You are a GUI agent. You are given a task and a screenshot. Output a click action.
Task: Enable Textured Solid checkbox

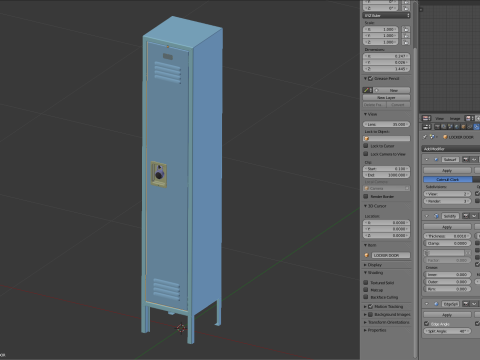pos(366,282)
